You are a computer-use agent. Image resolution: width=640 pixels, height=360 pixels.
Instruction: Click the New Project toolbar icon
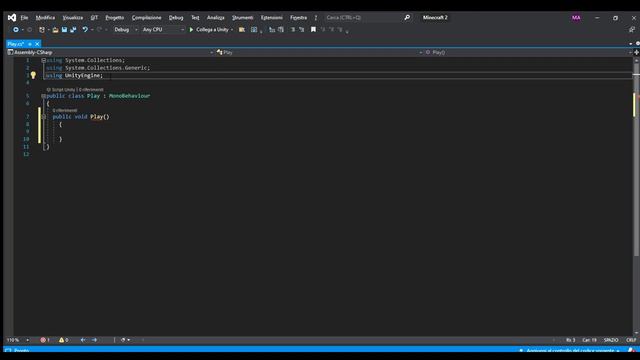[42, 30]
